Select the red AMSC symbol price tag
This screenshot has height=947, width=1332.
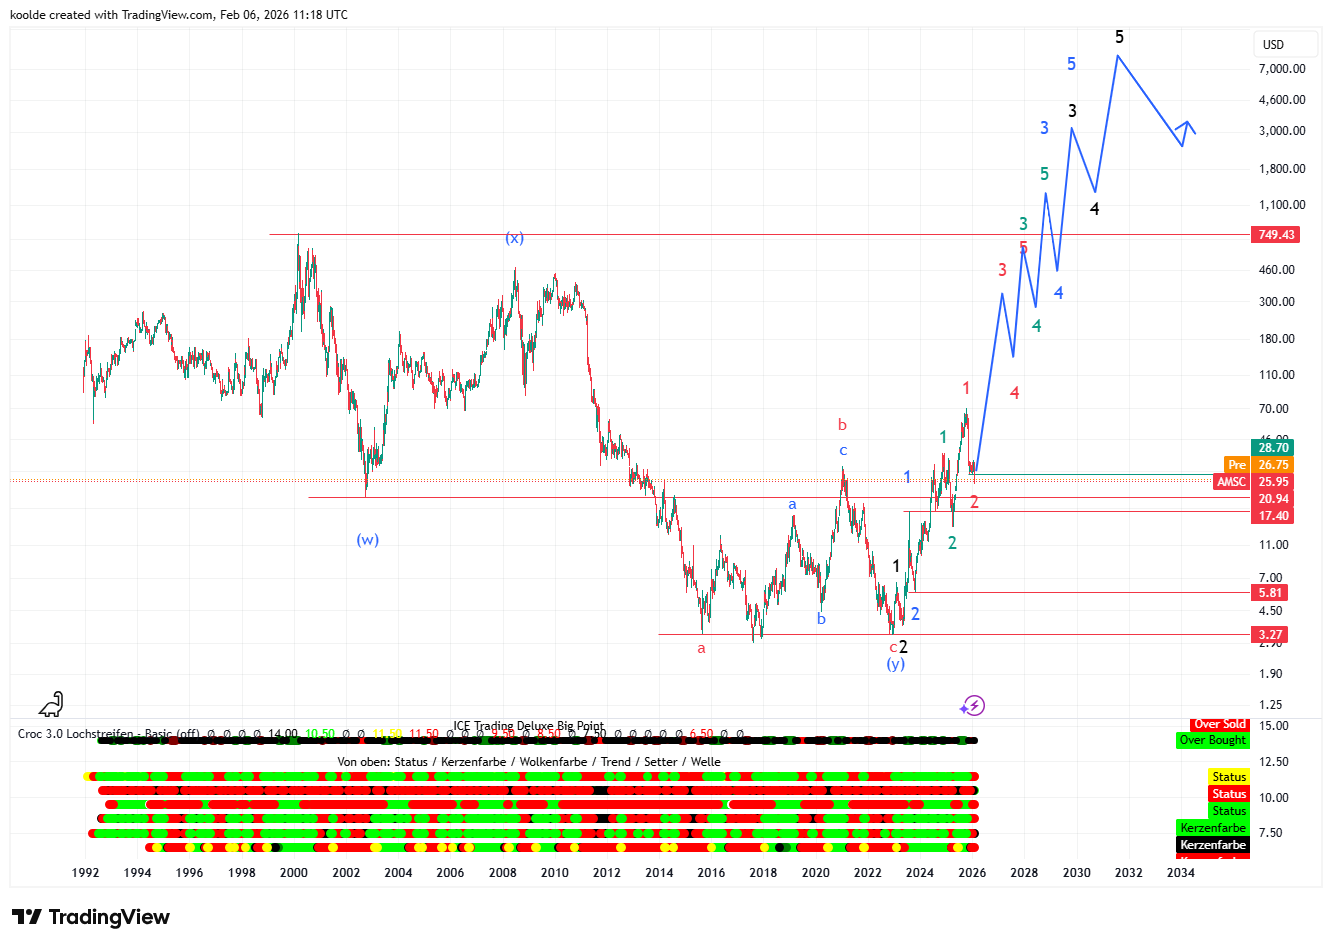tap(1231, 482)
